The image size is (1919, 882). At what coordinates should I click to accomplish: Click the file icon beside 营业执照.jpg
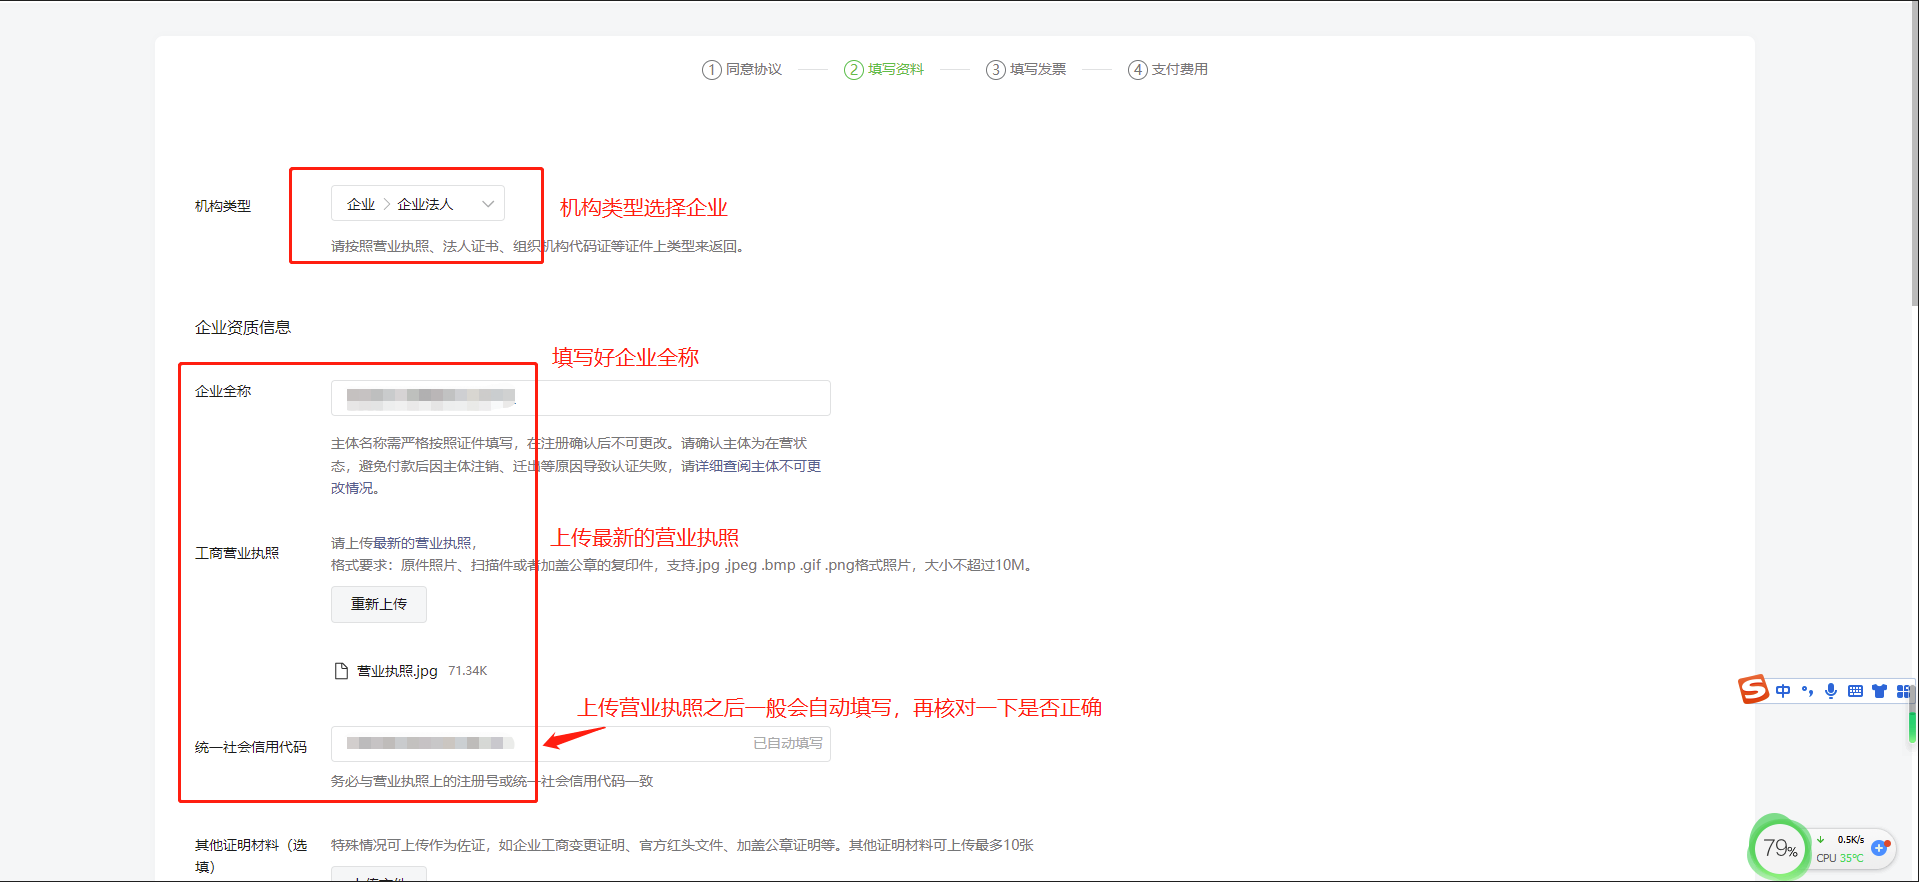coord(341,671)
